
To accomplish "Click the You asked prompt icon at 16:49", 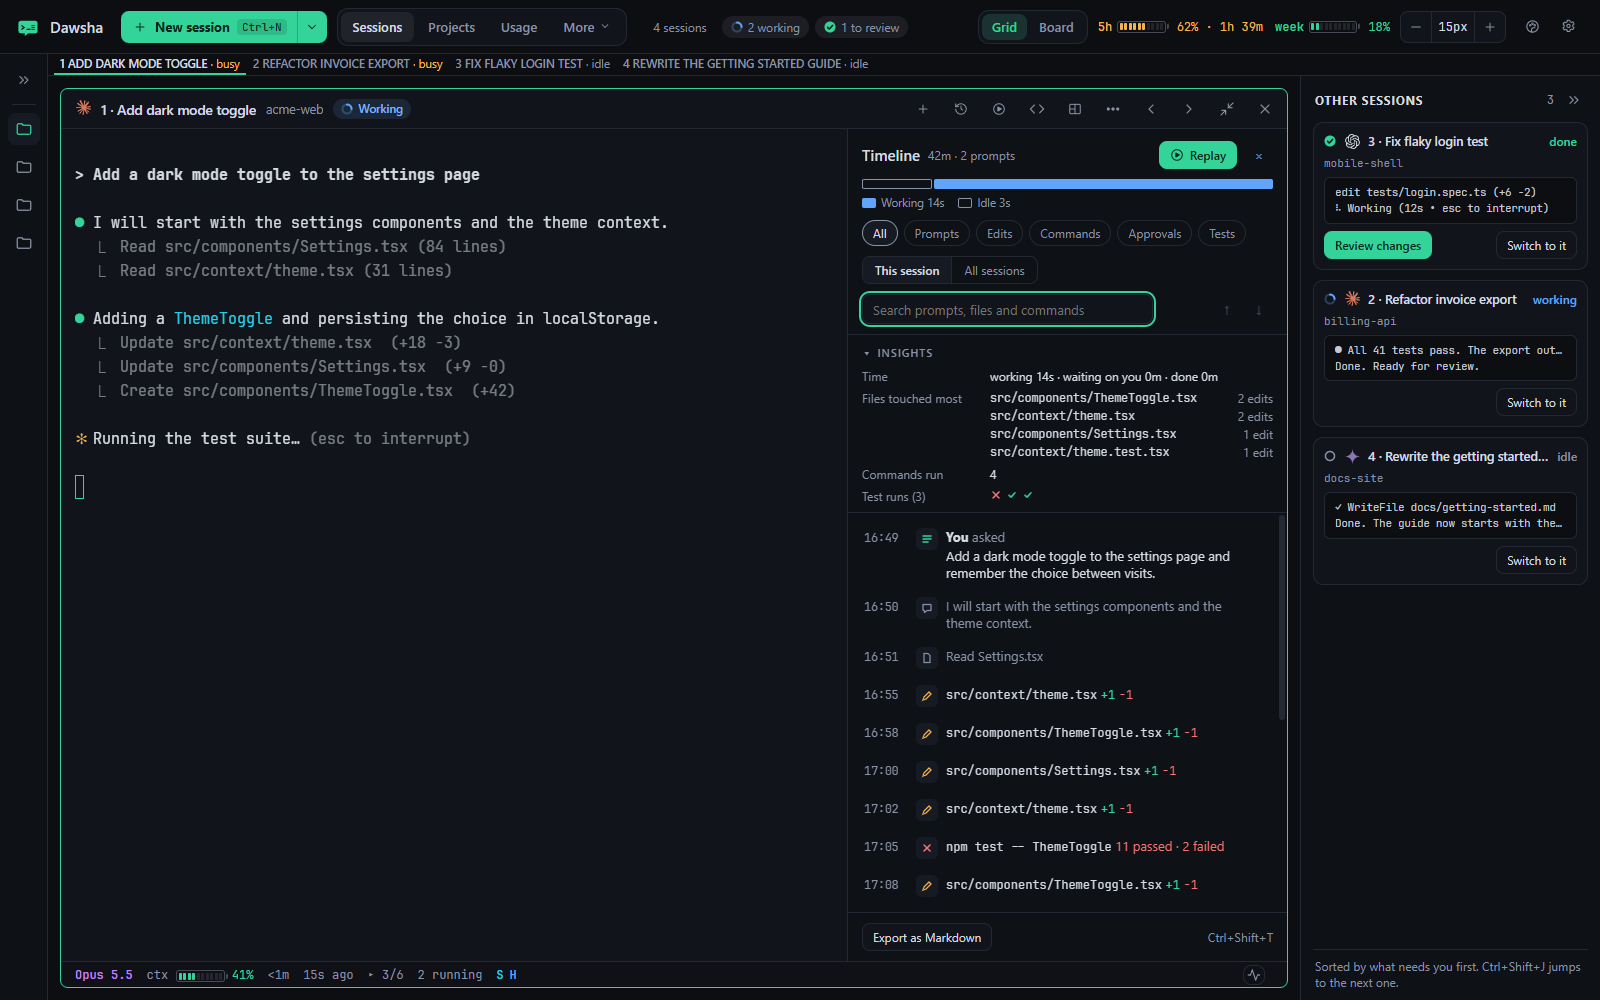I will (927, 538).
